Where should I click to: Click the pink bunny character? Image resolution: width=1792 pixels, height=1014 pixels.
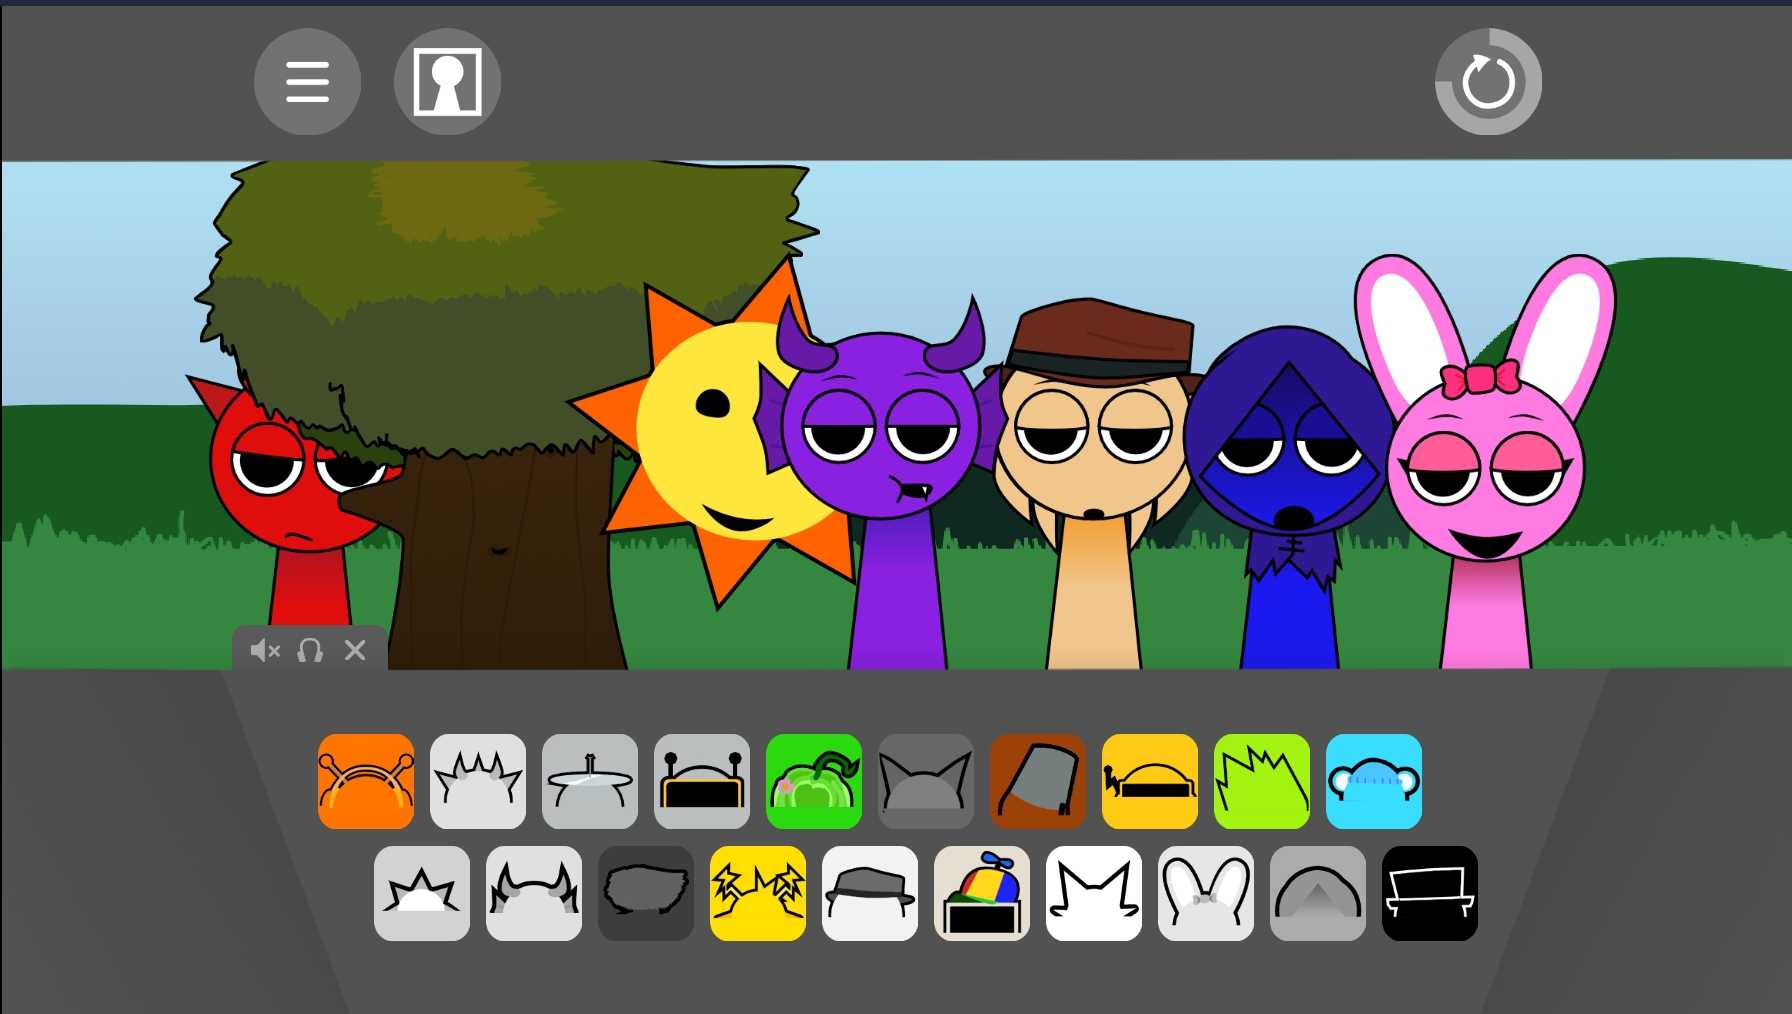[1486, 480]
